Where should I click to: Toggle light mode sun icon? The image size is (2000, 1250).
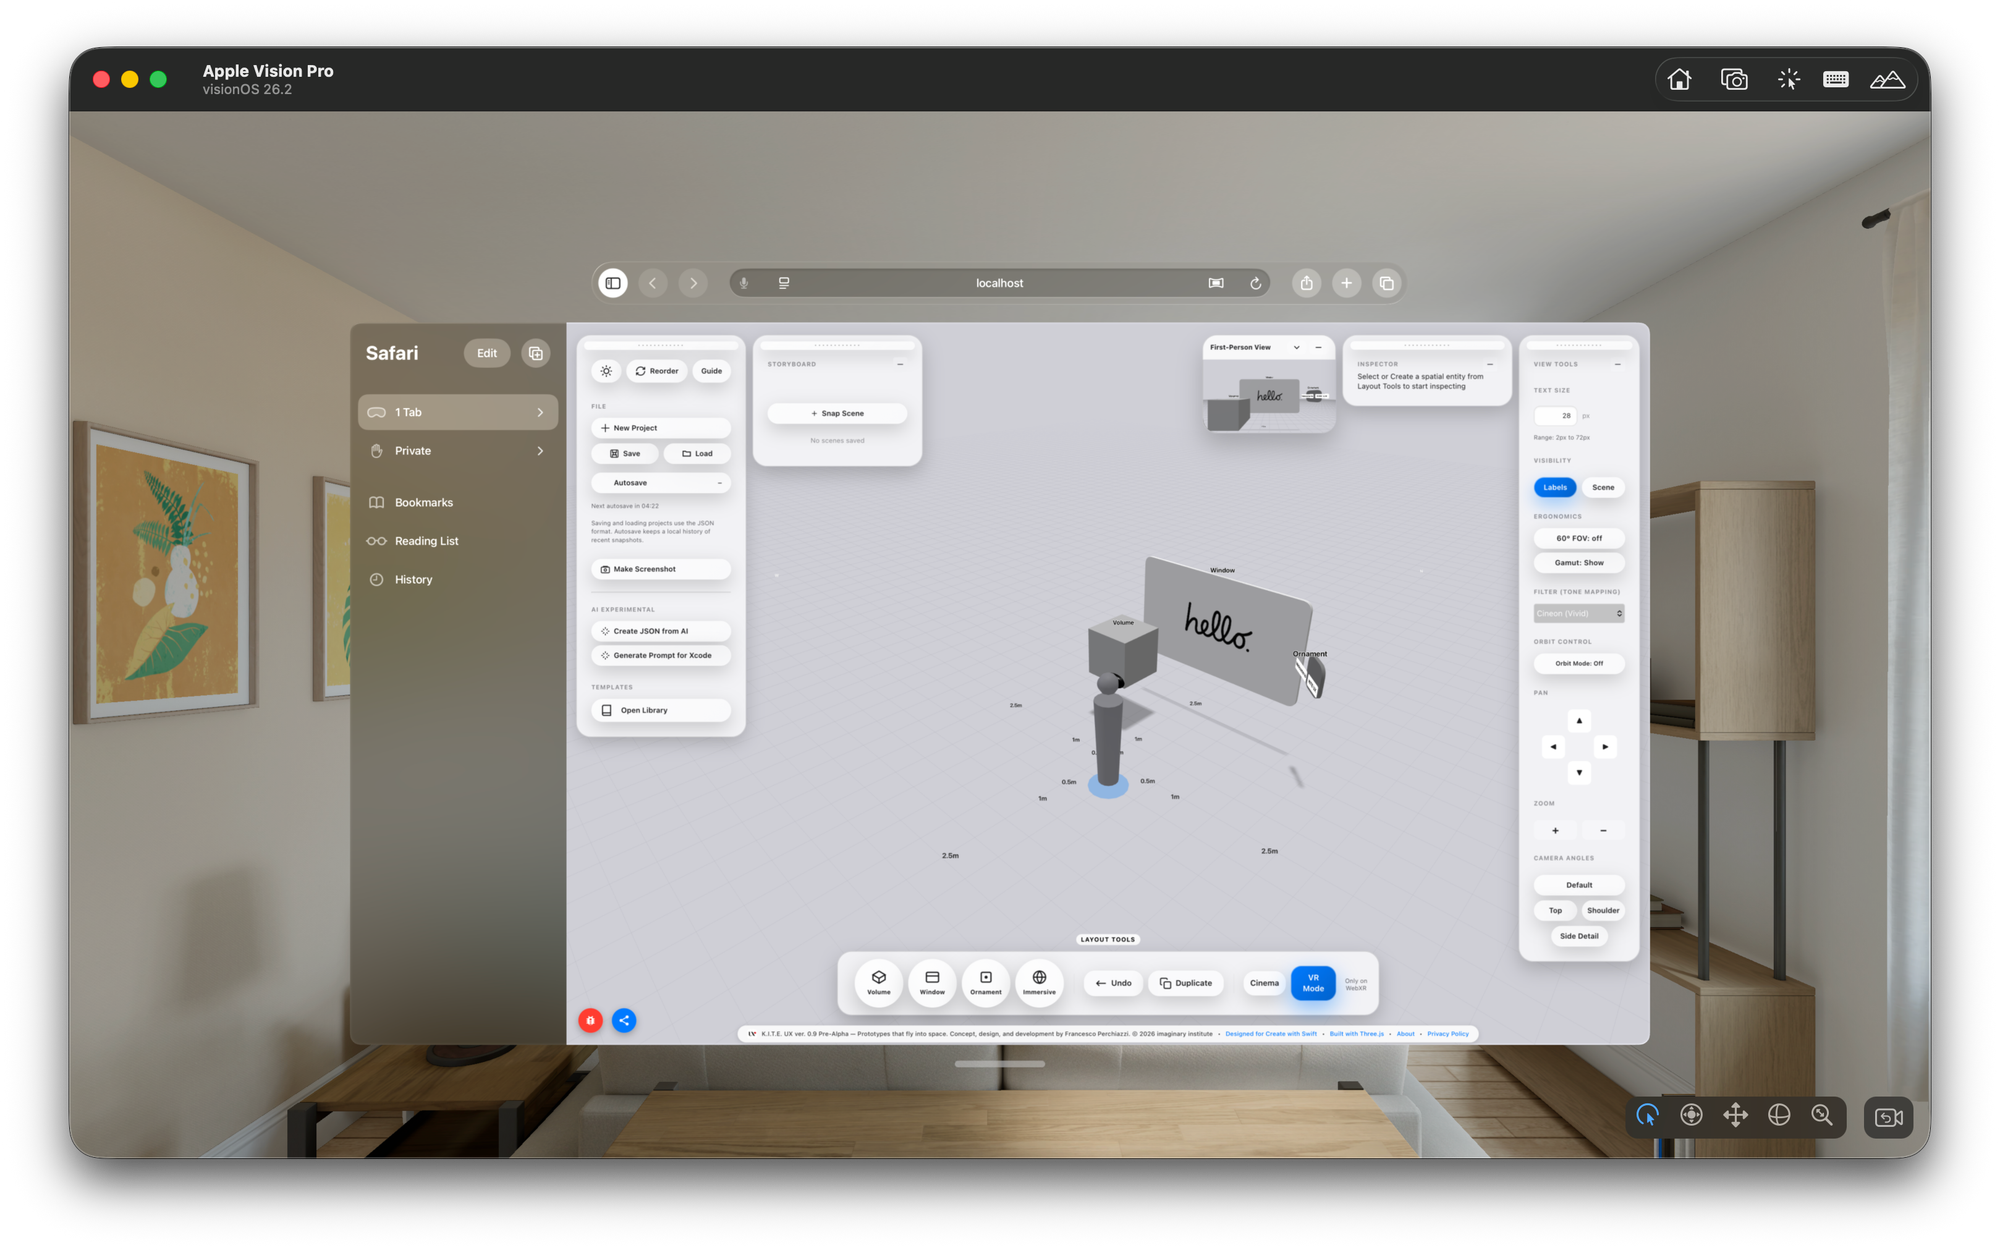(606, 371)
